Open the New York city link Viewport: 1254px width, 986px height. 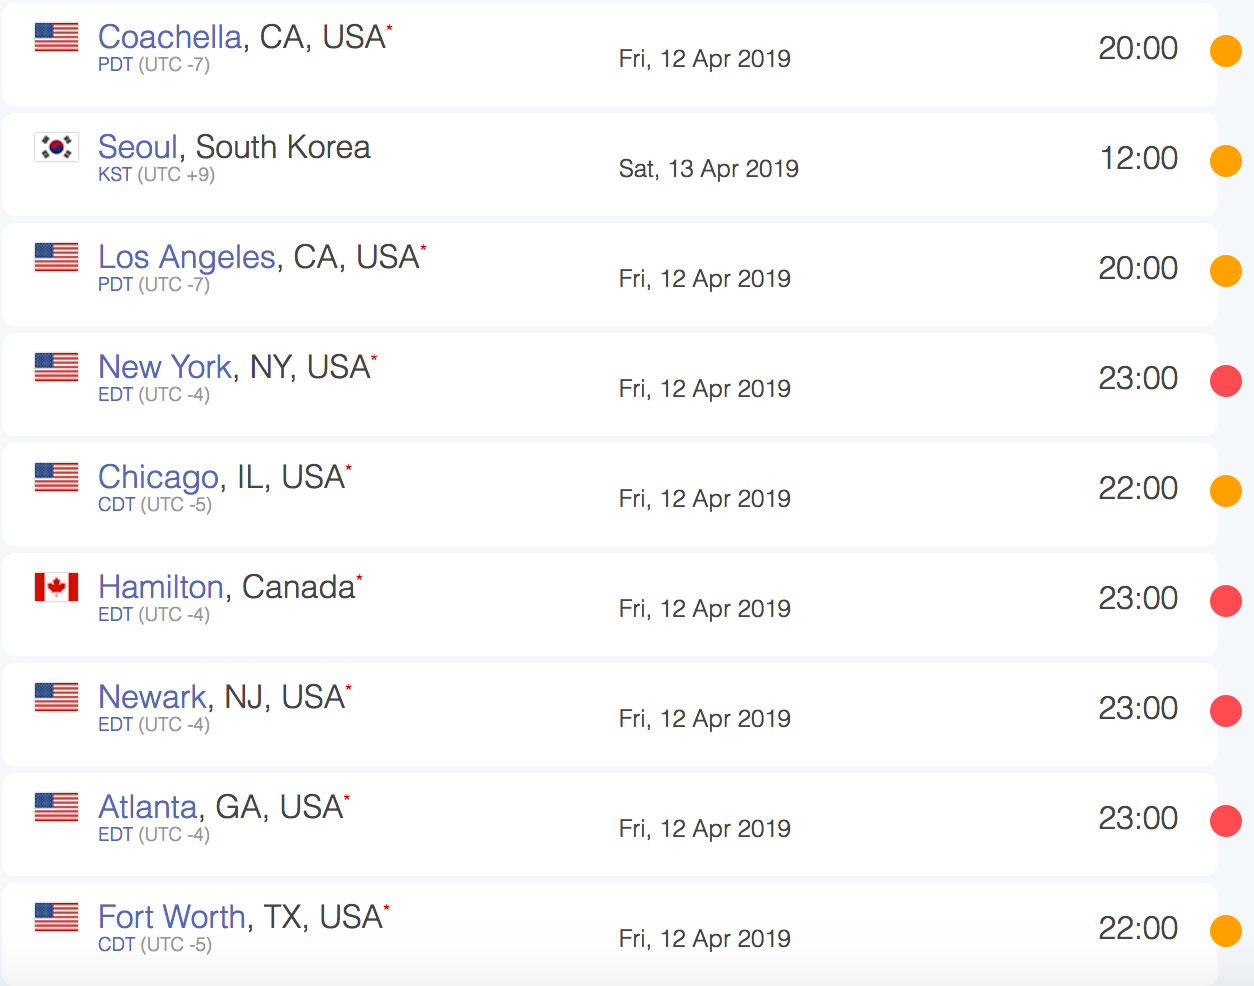(165, 367)
